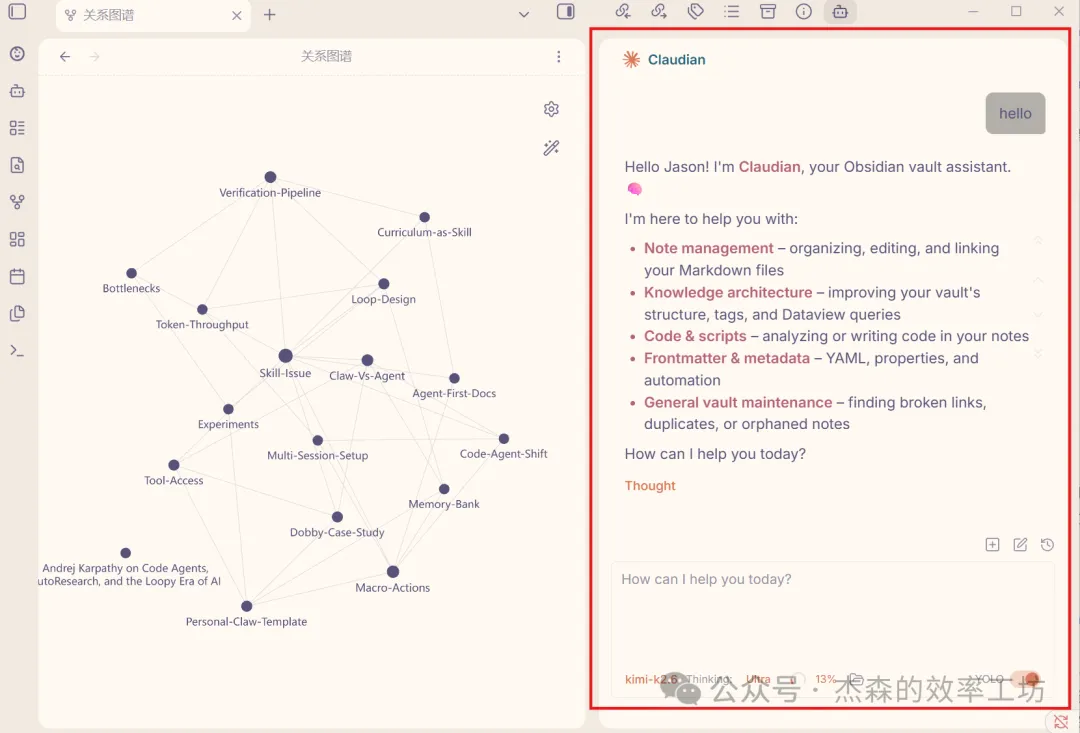Click the 关系图谱 title in the view header

pyautogui.click(x=326, y=56)
